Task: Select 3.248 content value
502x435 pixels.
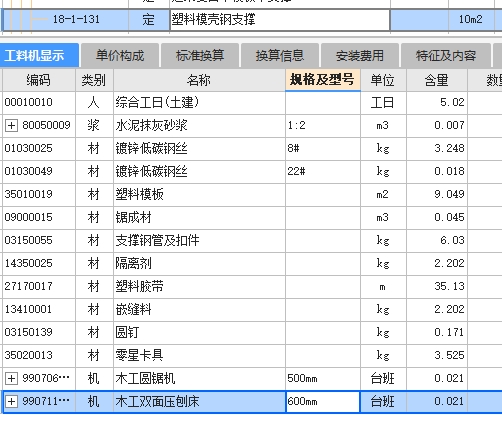Action: (437, 148)
